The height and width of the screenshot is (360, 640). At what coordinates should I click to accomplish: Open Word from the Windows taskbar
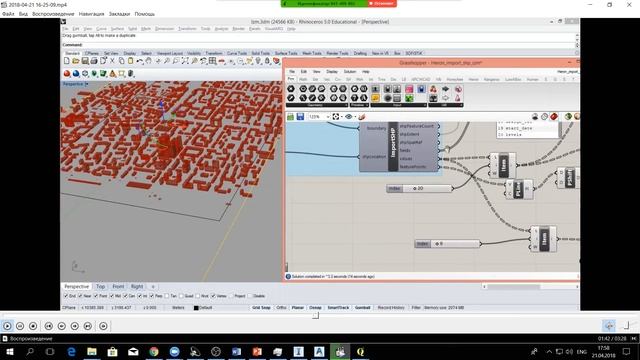point(236,351)
